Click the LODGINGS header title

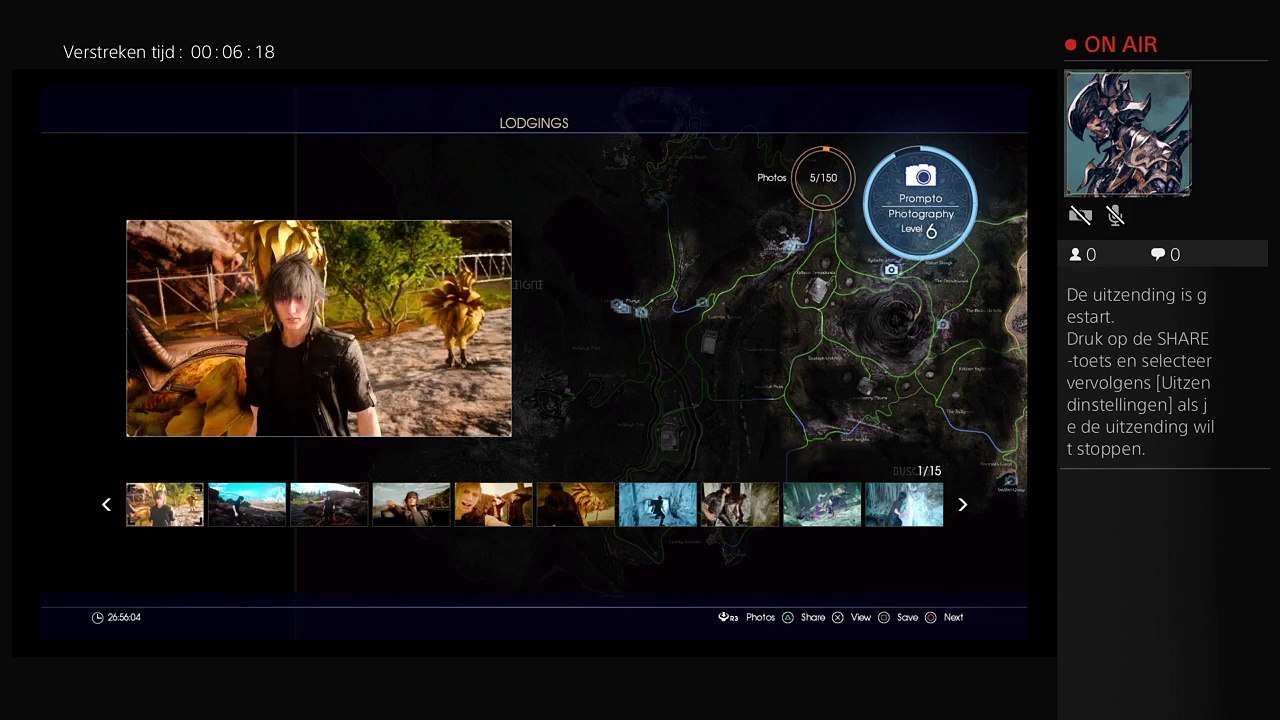click(534, 123)
